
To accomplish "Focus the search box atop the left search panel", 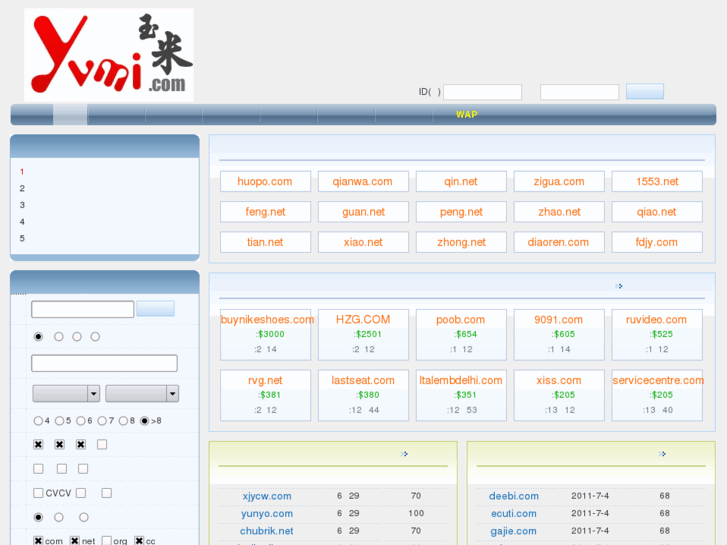I will [x=83, y=309].
